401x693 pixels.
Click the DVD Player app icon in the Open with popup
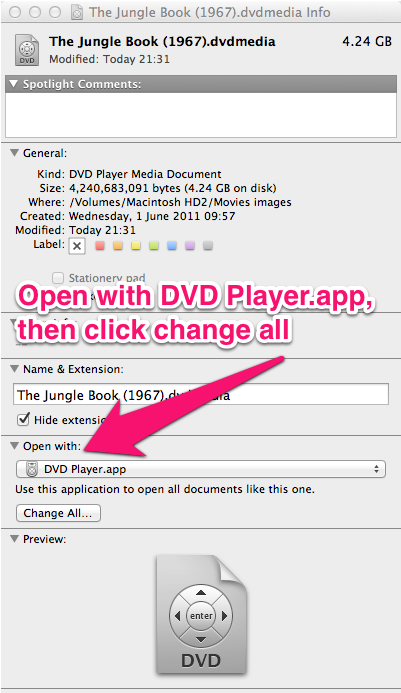(x=31, y=469)
